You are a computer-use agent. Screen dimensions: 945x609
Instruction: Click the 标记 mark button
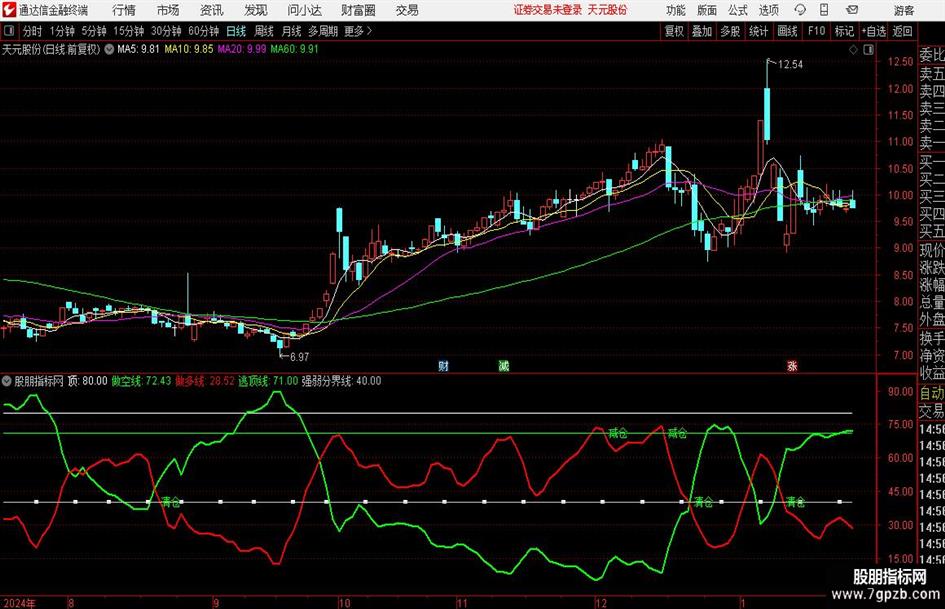pyautogui.click(x=844, y=31)
